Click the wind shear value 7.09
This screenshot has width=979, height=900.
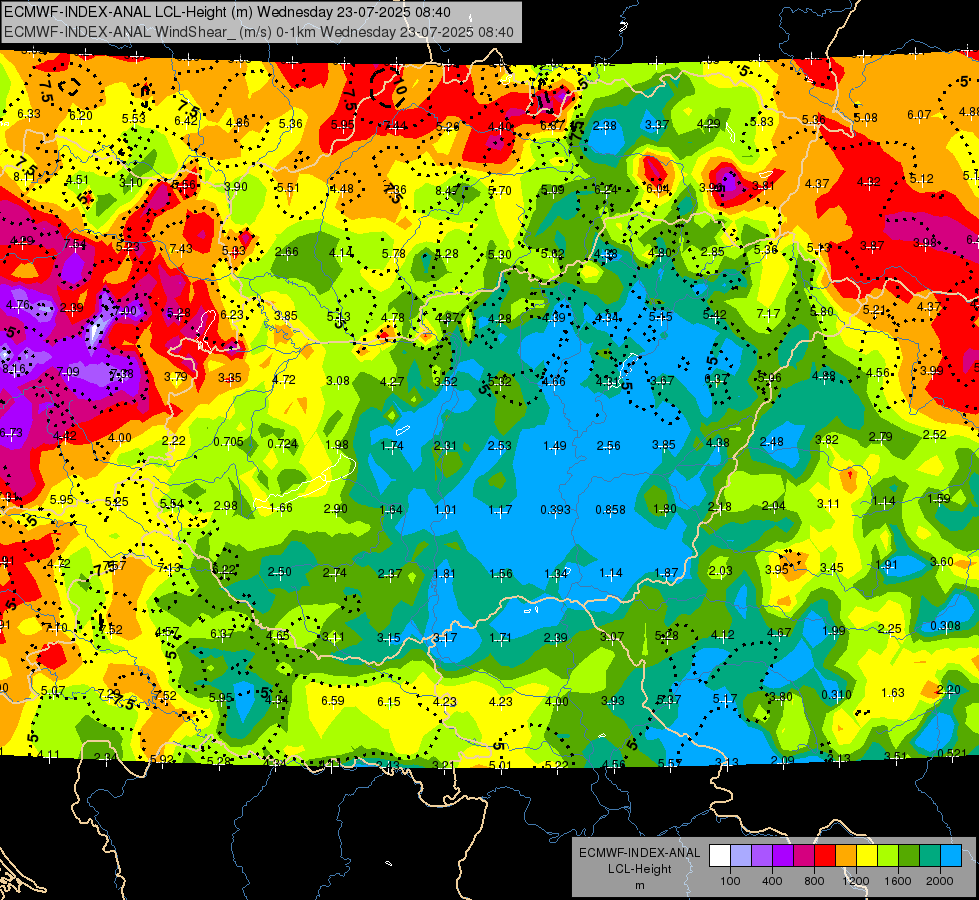point(68,372)
